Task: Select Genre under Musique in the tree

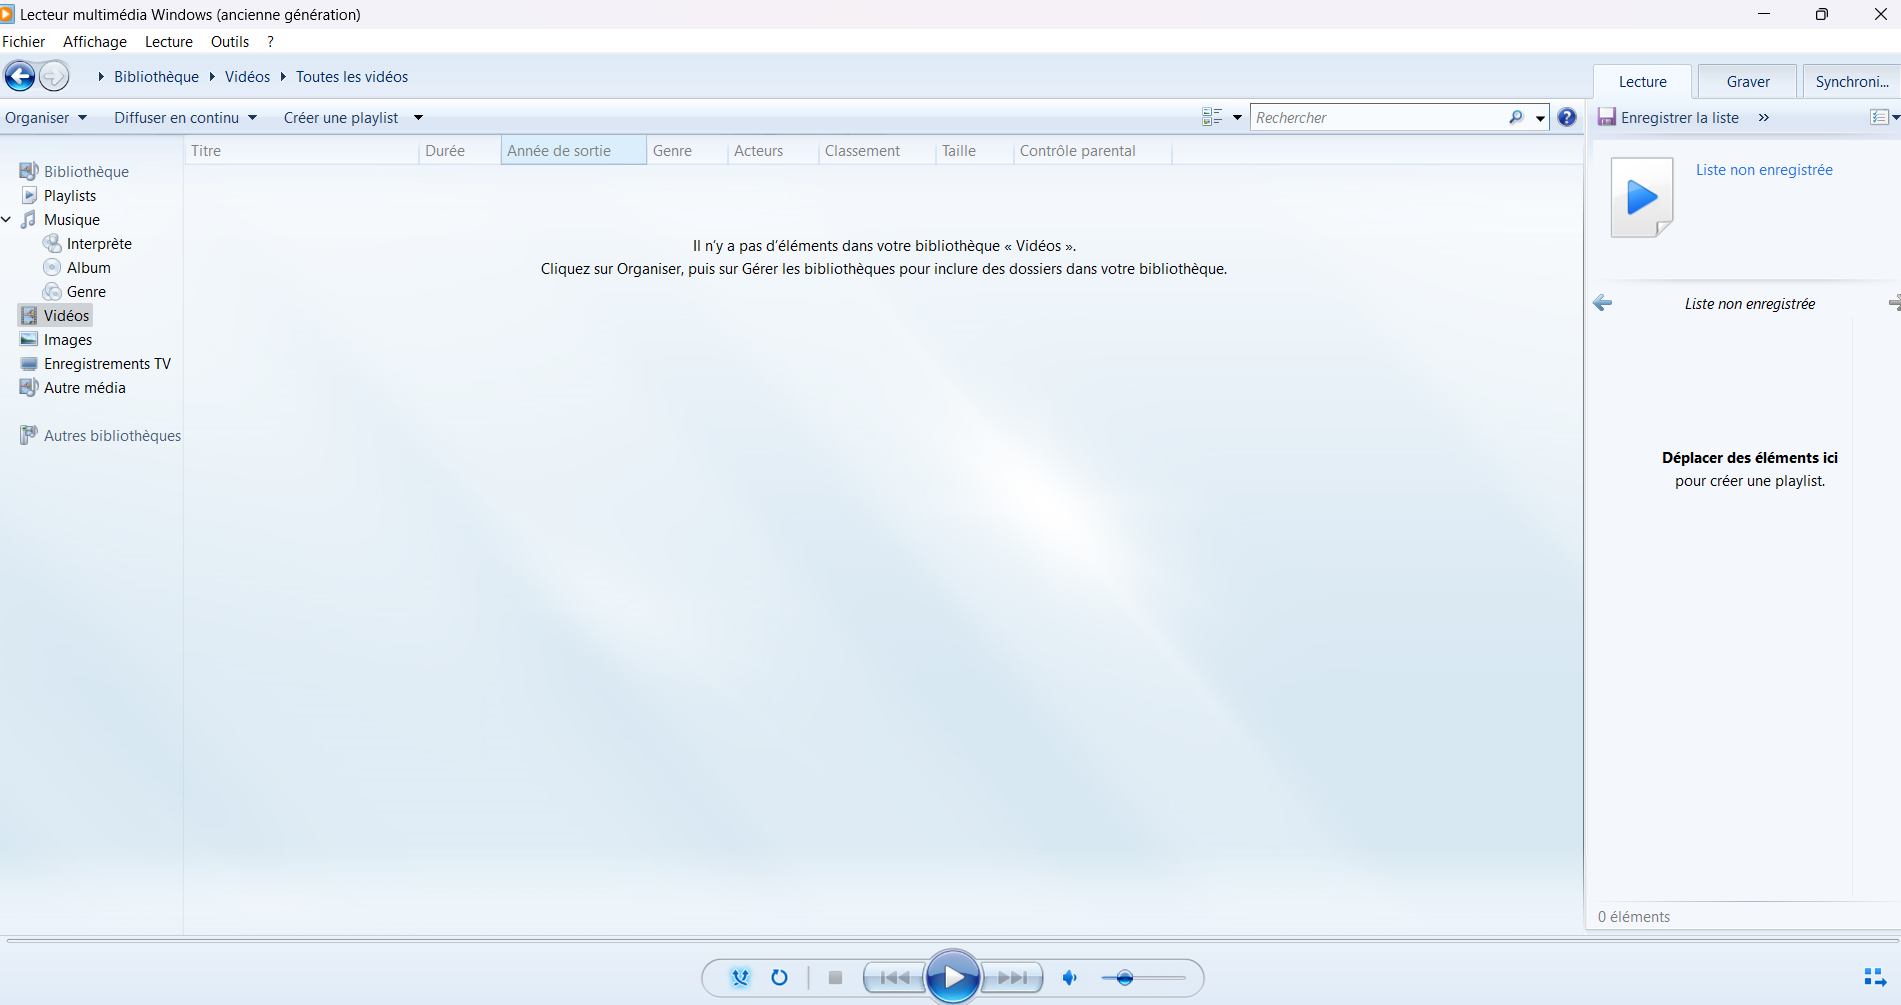Action: [x=86, y=291]
